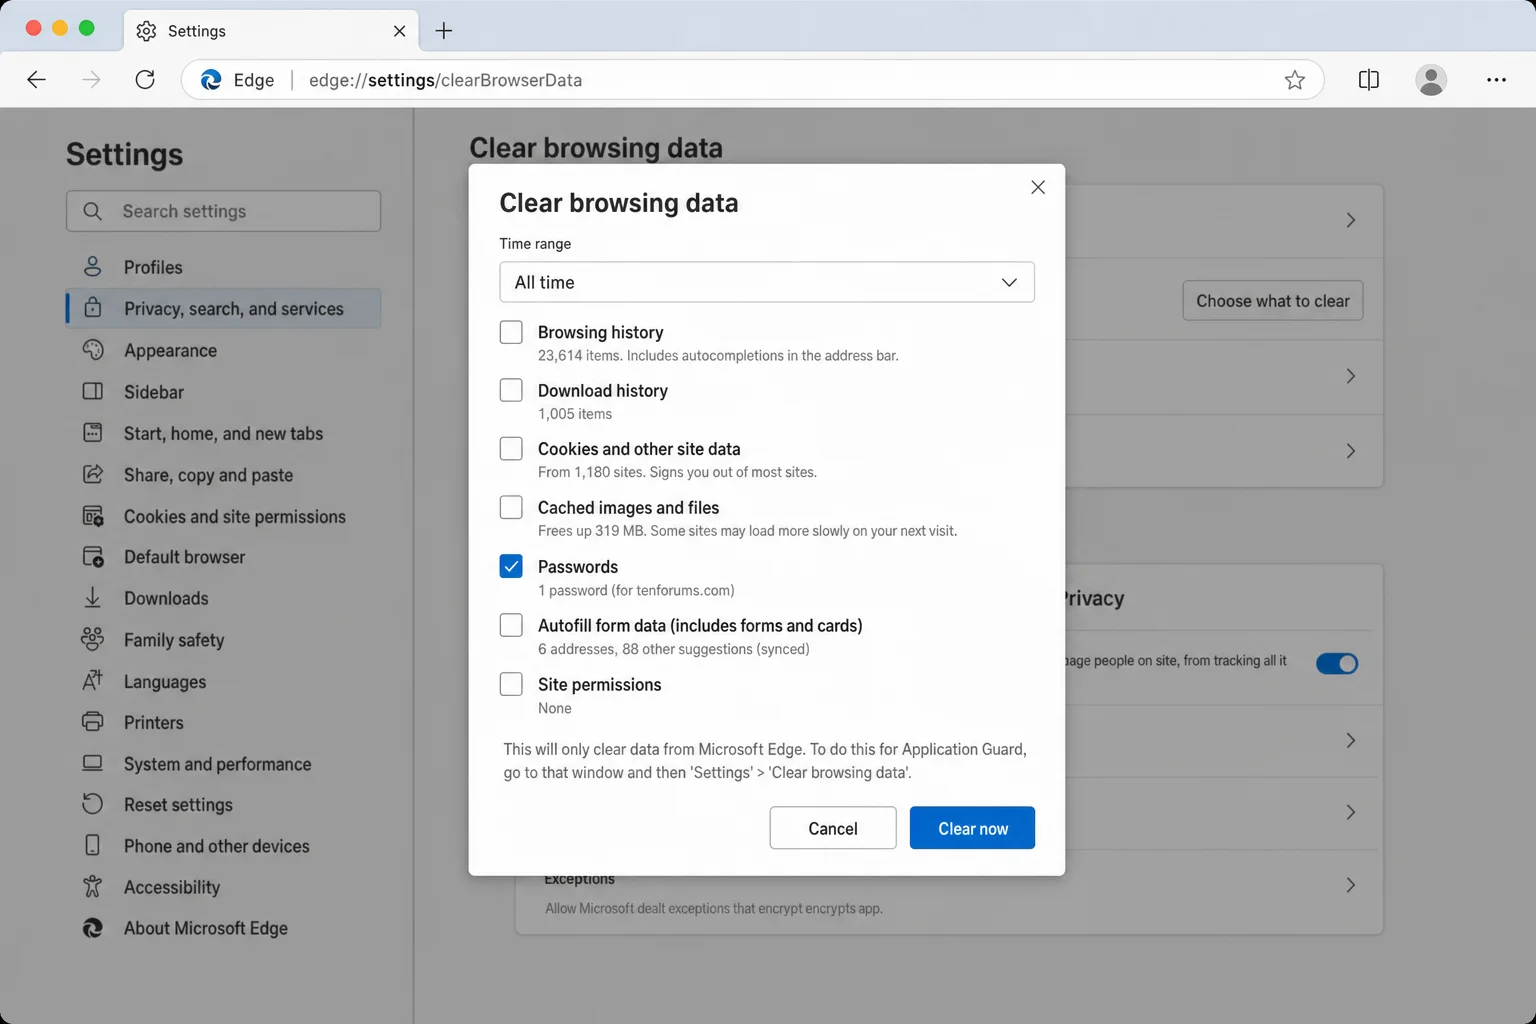Click in the Search settings field

(223, 211)
